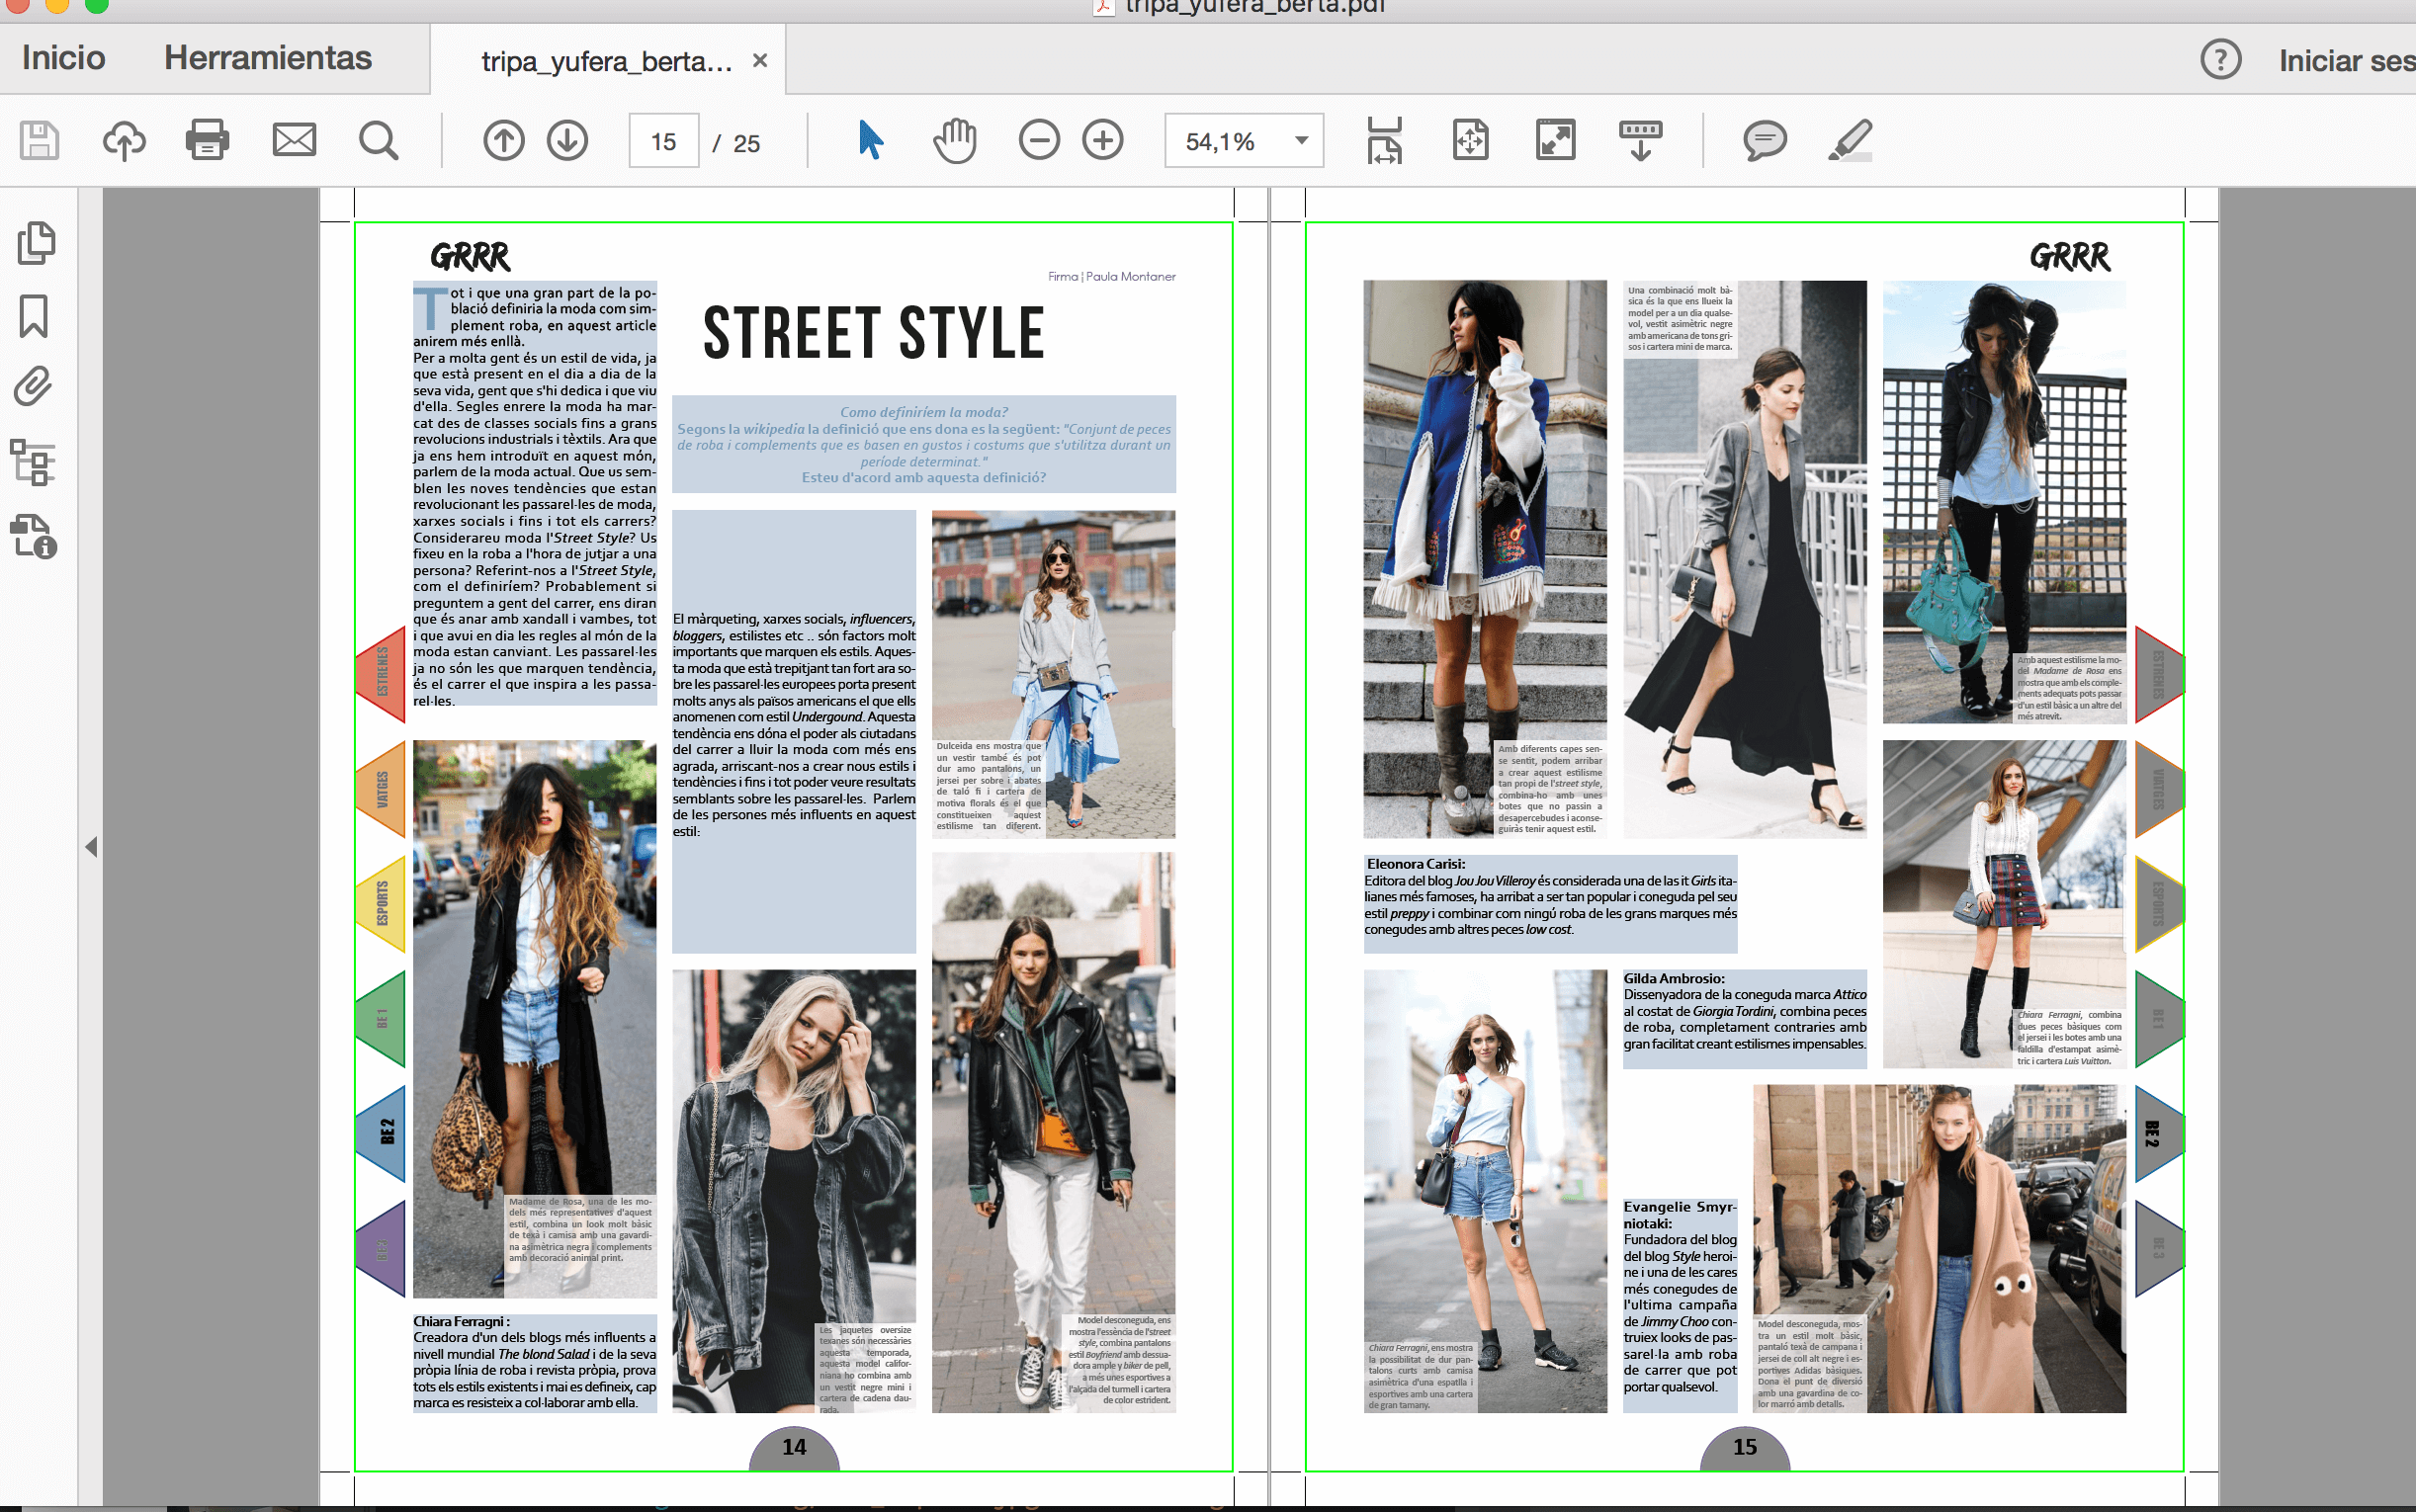Zoom out with the minus button
Viewport: 2416px width, 1512px height.
(x=1039, y=140)
